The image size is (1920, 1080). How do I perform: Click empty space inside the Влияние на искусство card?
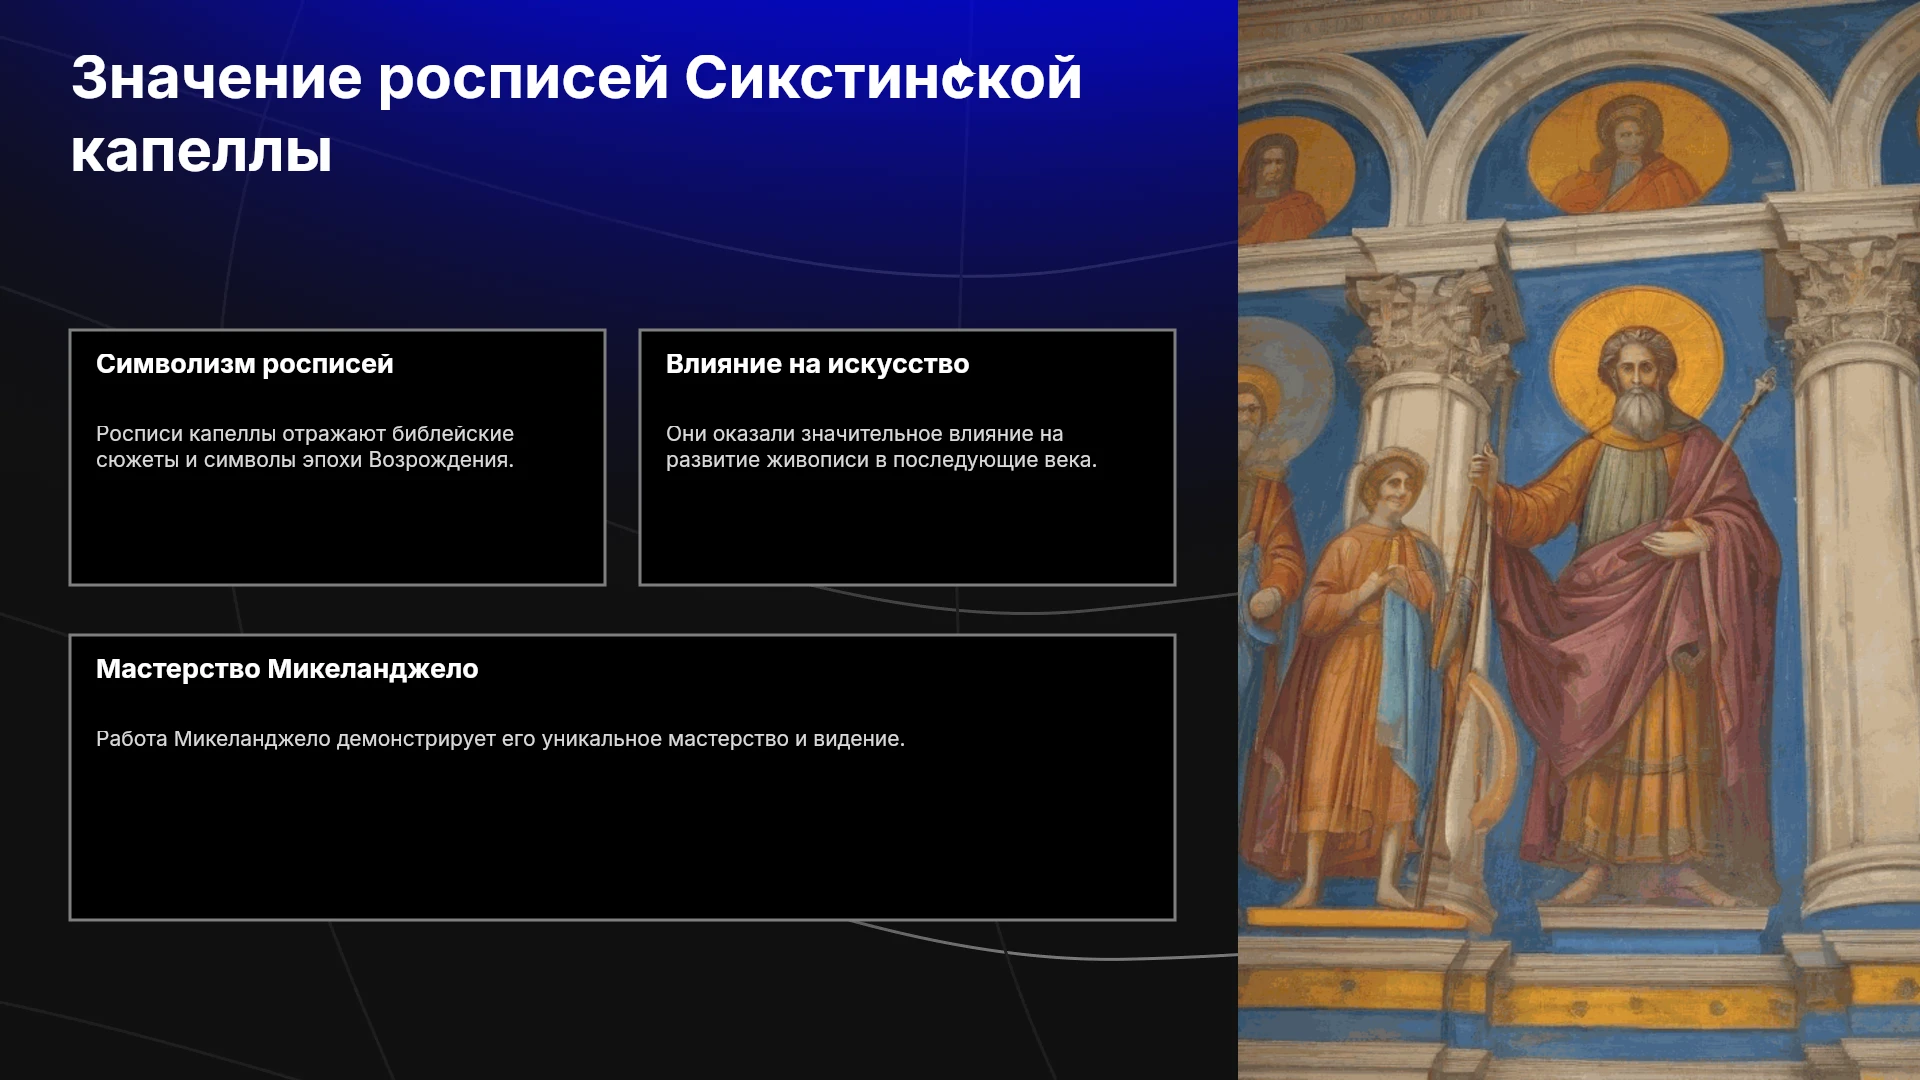click(907, 530)
